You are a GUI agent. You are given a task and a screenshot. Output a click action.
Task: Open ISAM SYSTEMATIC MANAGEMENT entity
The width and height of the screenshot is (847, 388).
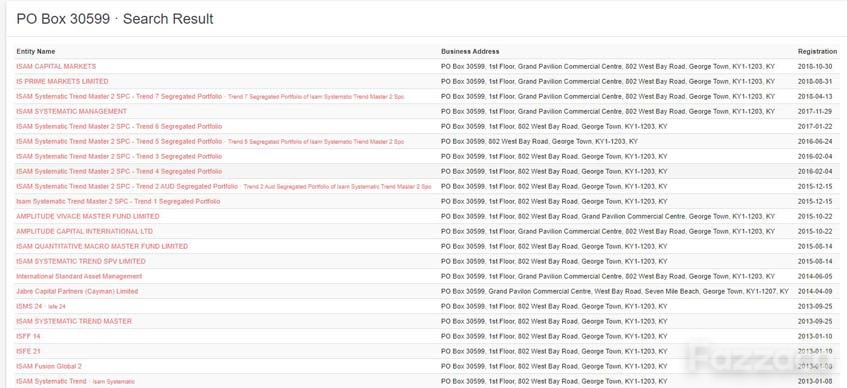(71, 111)
